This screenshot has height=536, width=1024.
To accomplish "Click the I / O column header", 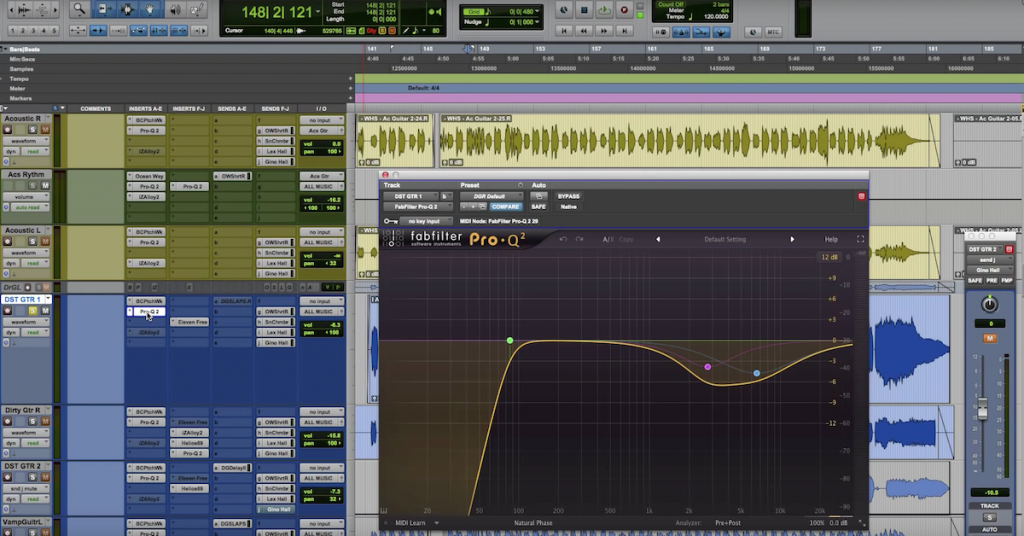I will 321,109.
